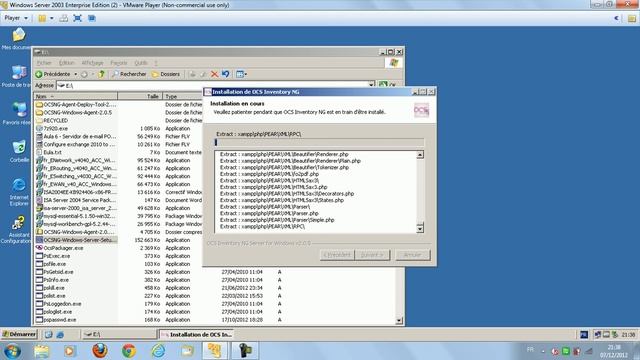Open Fichier menu in Explorer window
Viewport: 640px width, 360px height.
(x=44, y=63)
